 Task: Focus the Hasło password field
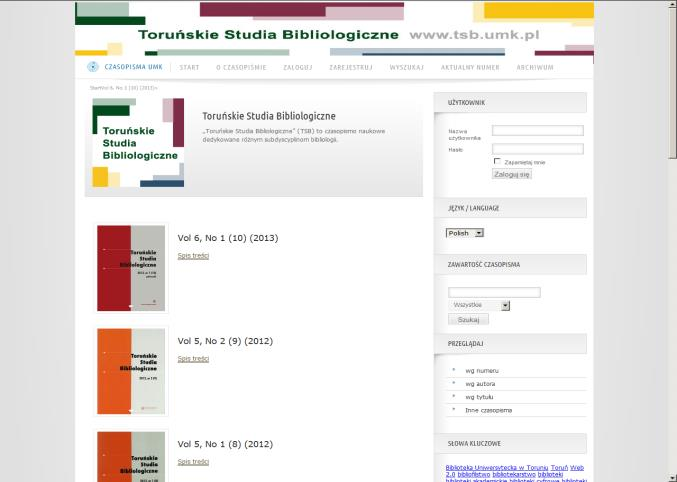[538, 149]
